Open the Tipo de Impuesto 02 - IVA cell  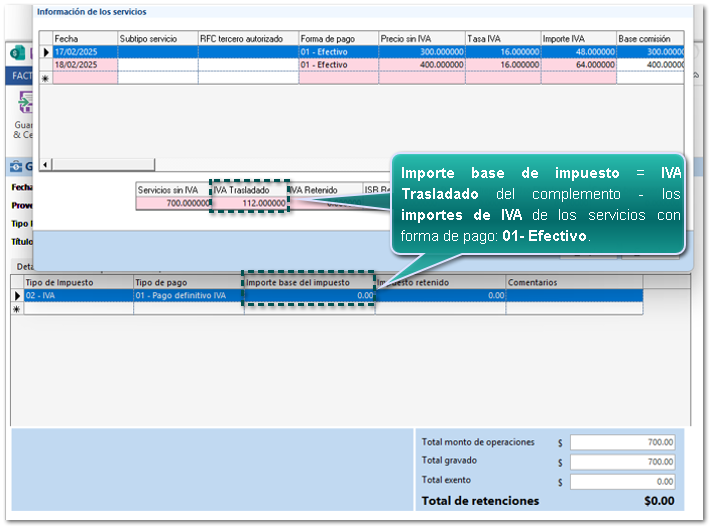77,296
